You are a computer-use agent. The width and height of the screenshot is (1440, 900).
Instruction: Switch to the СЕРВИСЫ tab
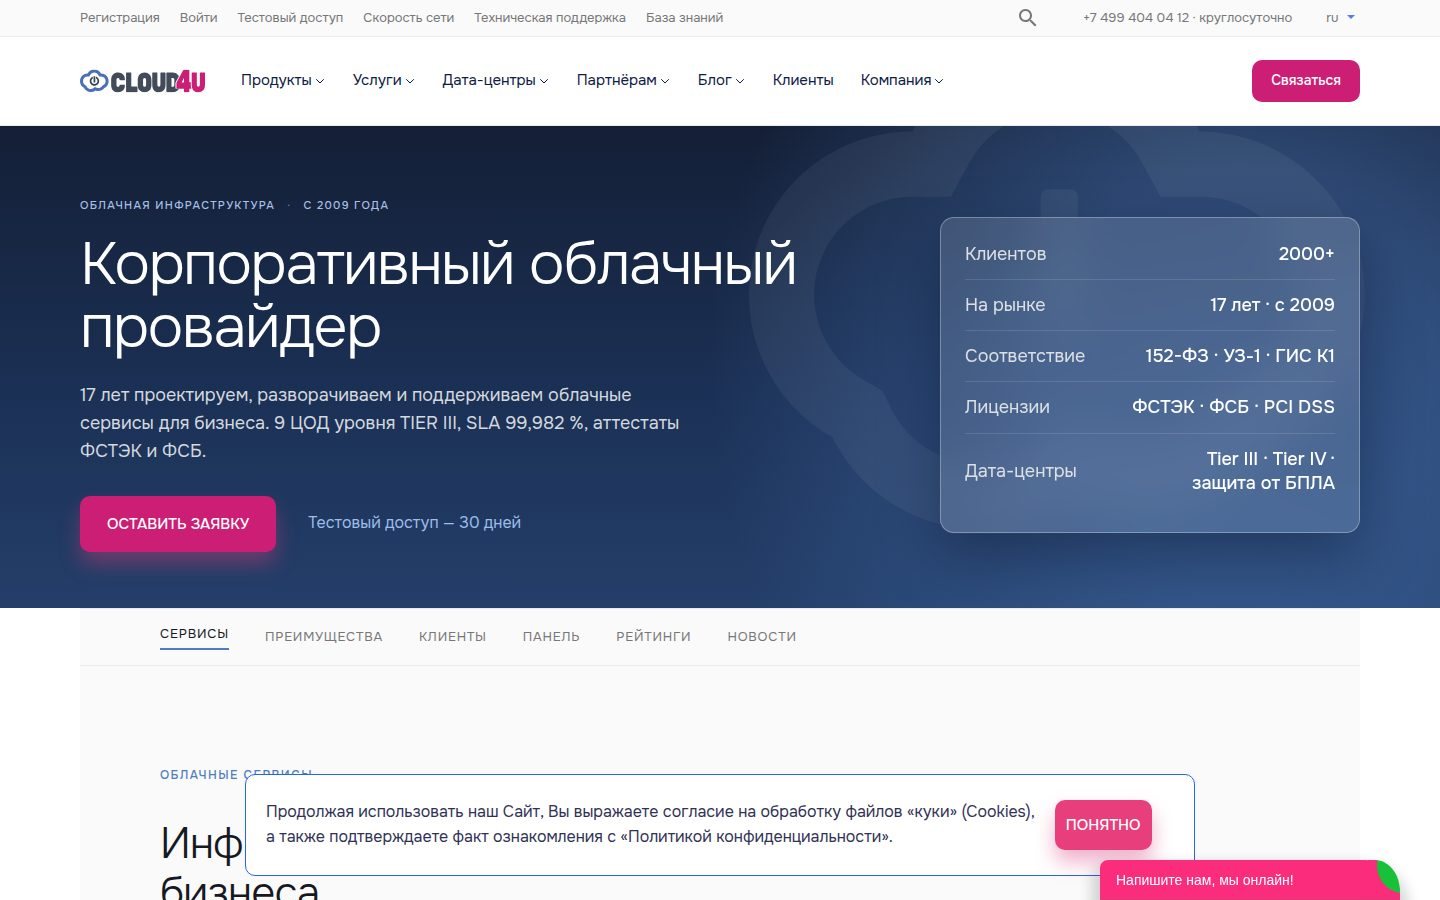[x=194, y=635]
